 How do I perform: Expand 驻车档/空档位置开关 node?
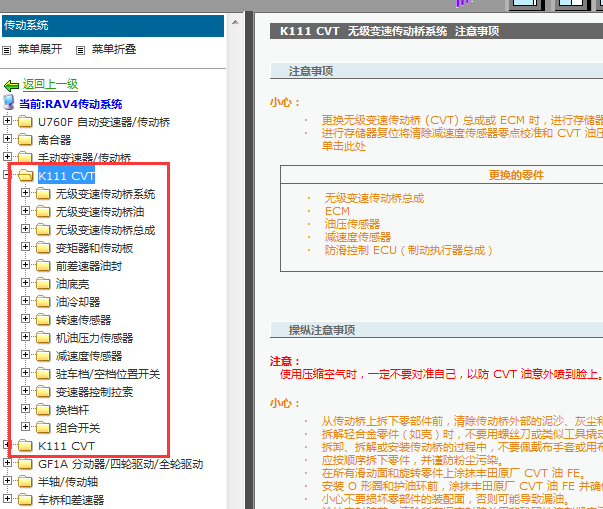tap(25, 373)
